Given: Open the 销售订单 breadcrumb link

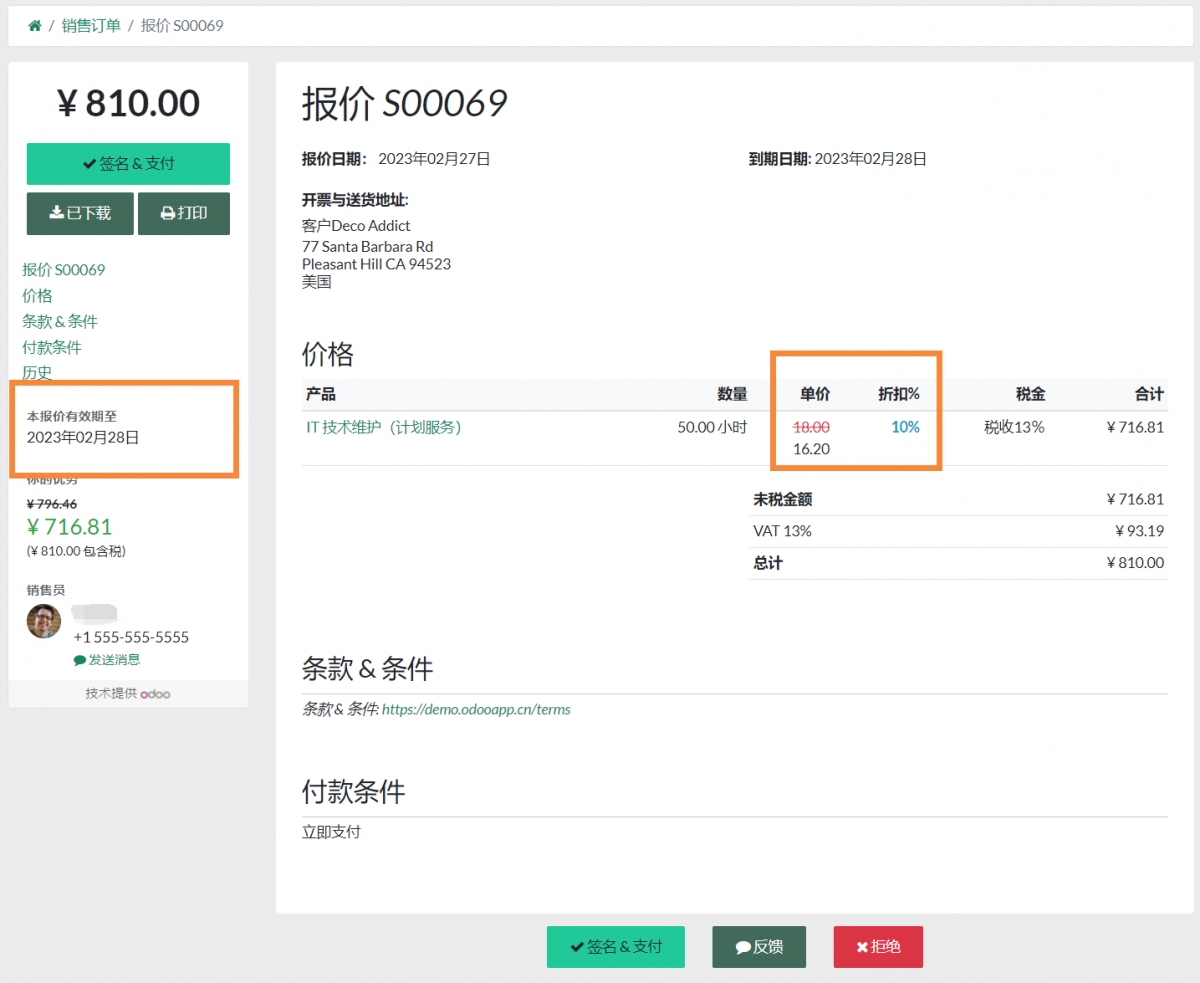Looking at the screenshot, I should click(90, 25).
